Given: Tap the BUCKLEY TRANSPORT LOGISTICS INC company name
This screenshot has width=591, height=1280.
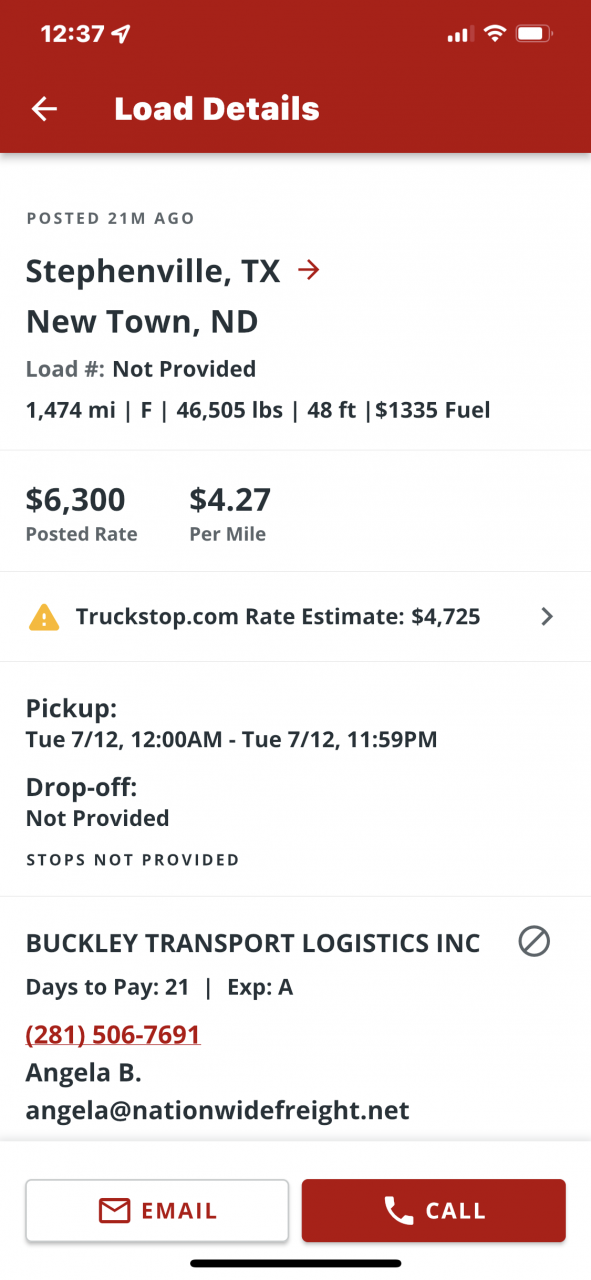Looking at the screenshot, I should click(x=253, y=943).
